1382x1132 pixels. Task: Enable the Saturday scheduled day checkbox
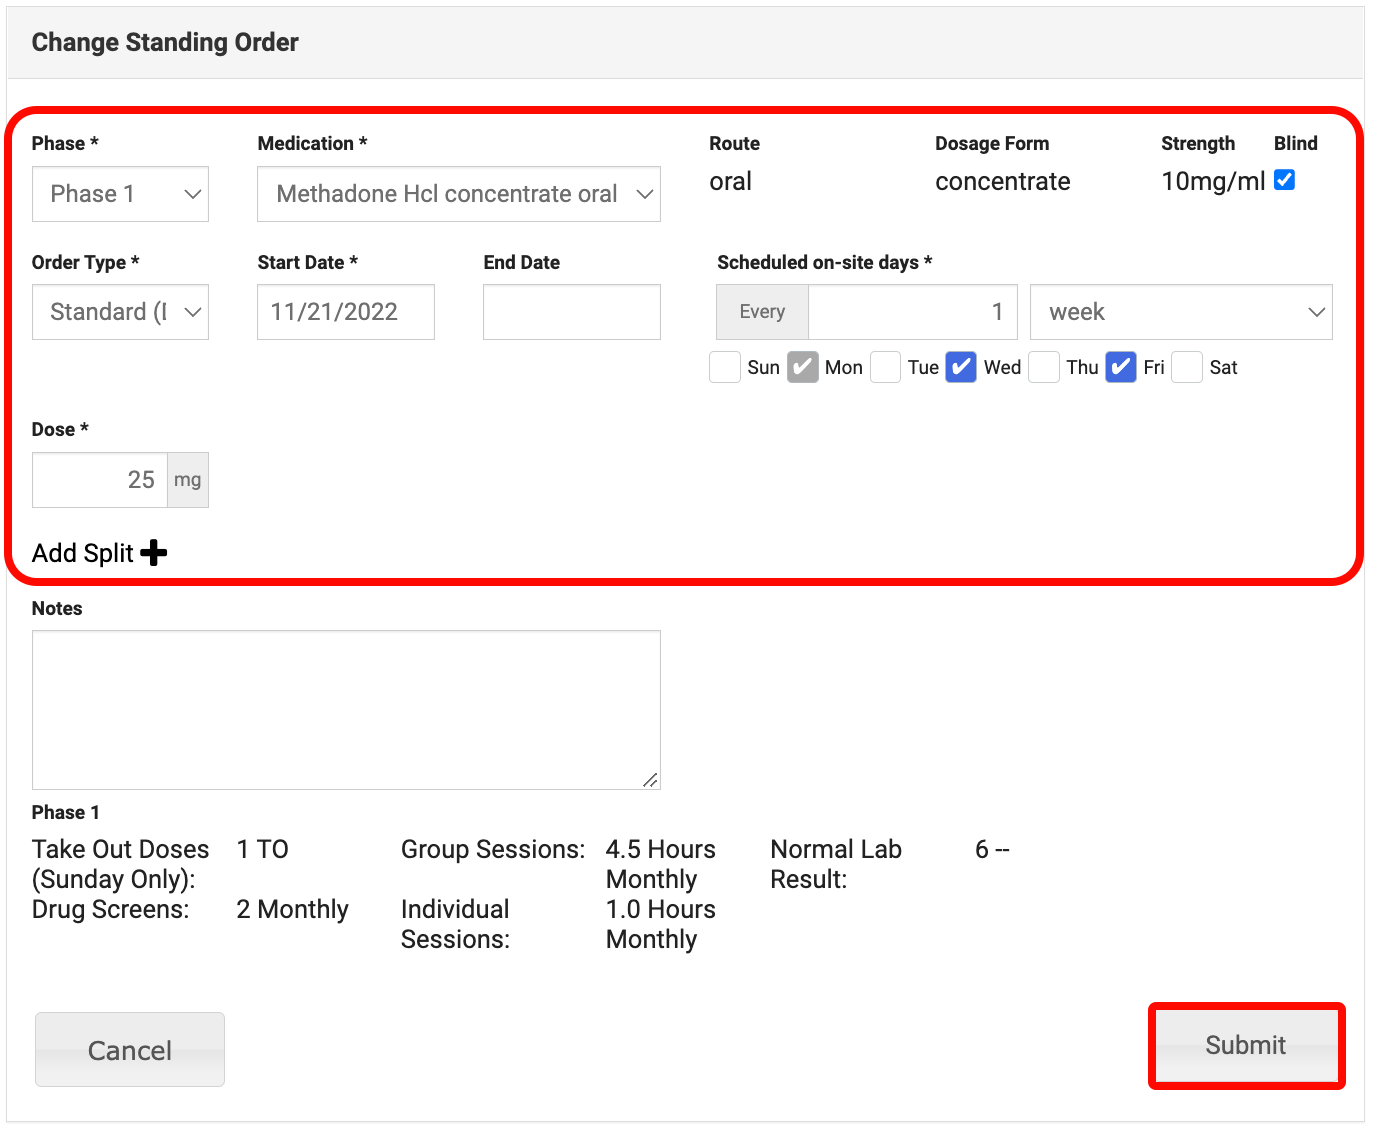click(x=1186, y=367)
